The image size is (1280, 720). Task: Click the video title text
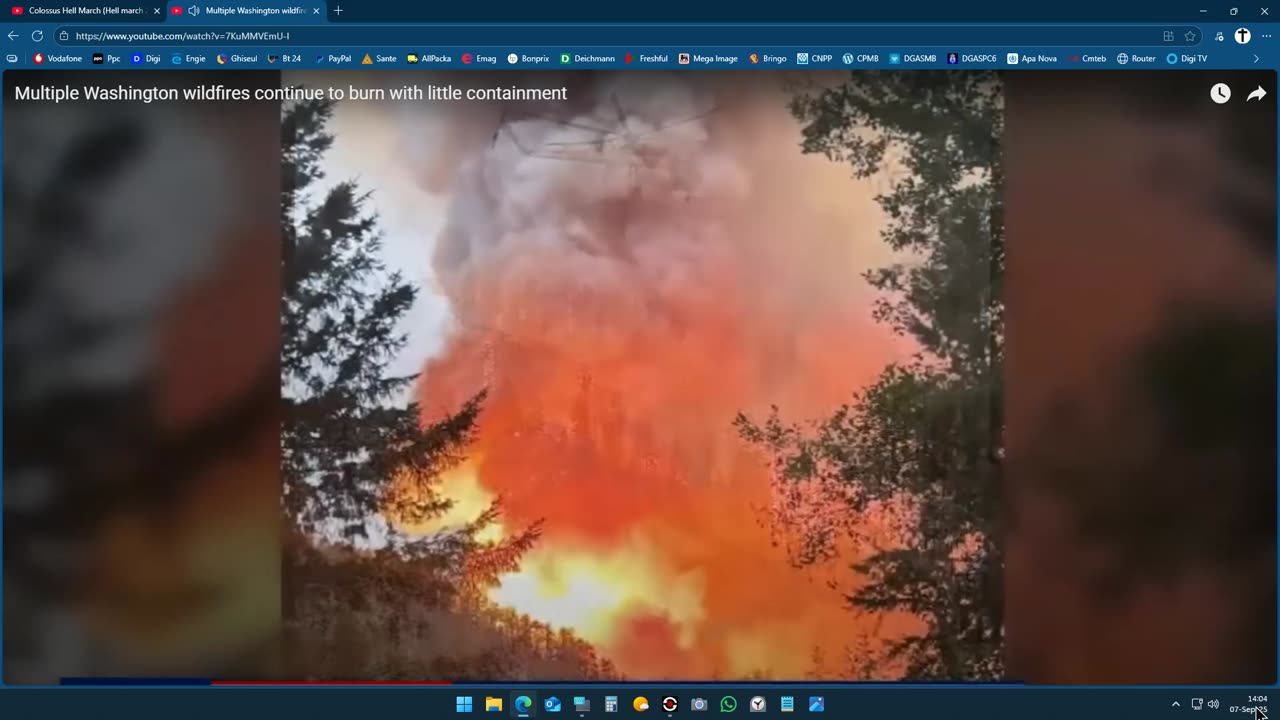(x=291, y=93)
